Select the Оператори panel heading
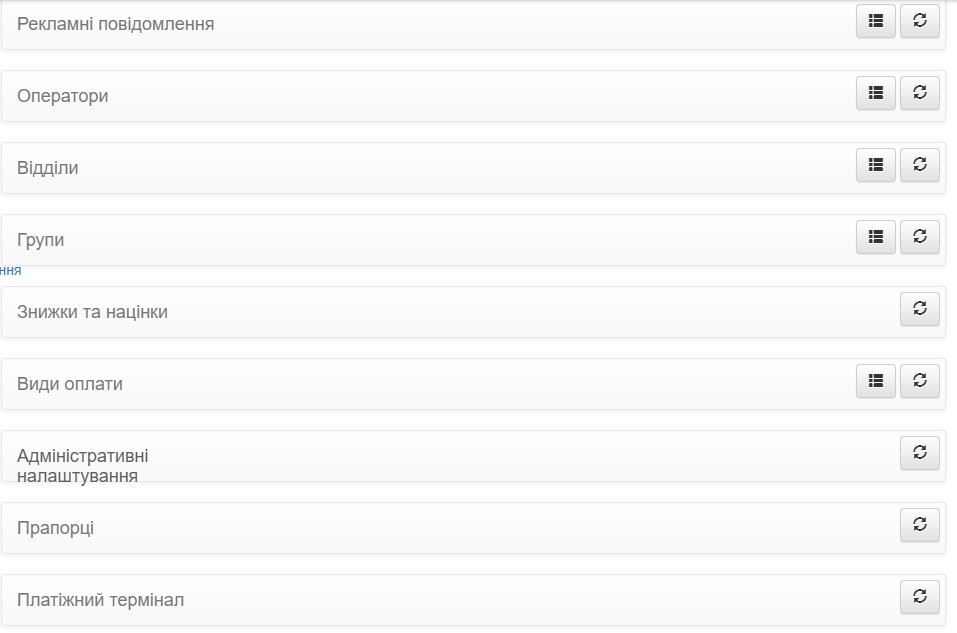Viewport: 957px width, 633px height. [63, 96]
